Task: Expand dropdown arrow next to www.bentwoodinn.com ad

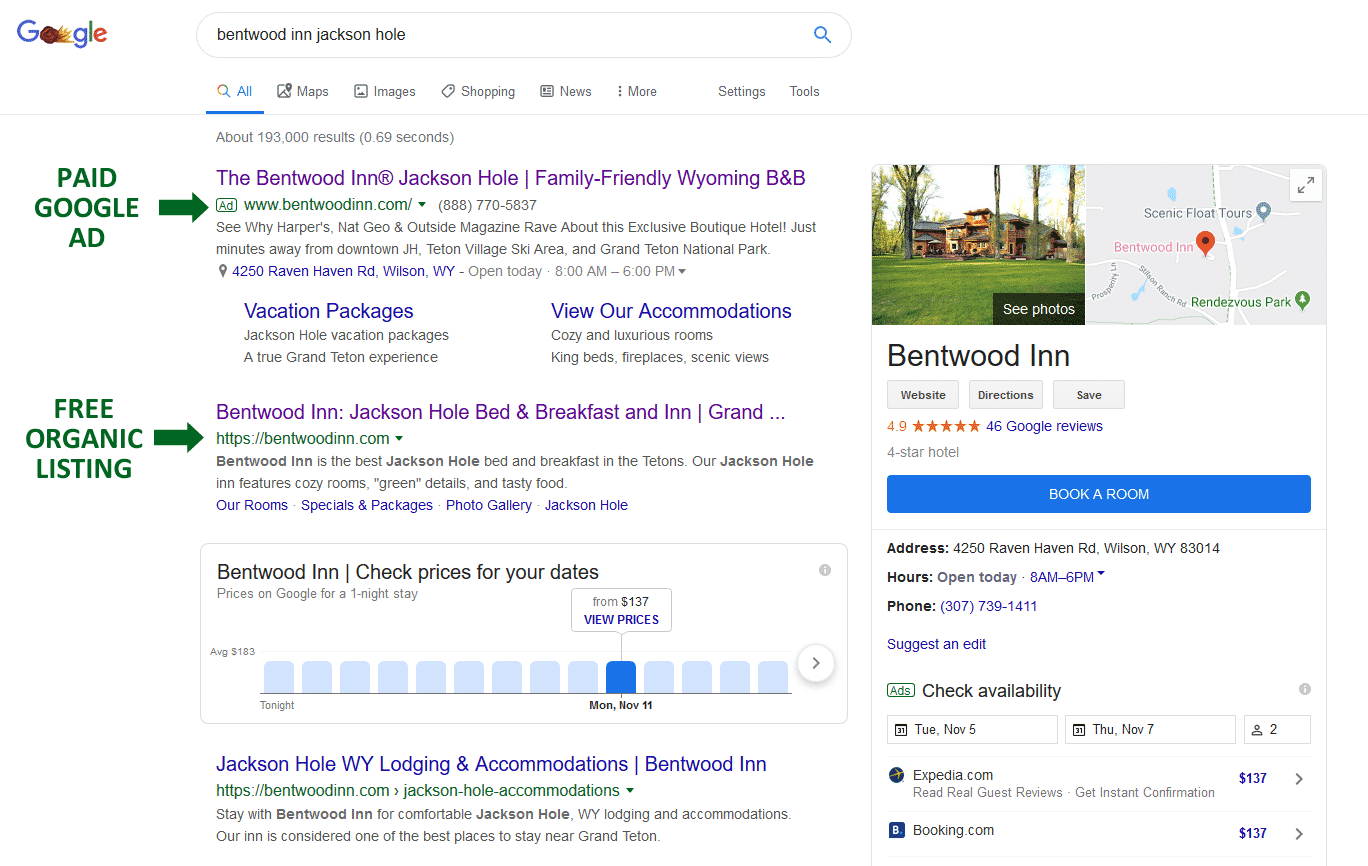Action: click(422, 205)
